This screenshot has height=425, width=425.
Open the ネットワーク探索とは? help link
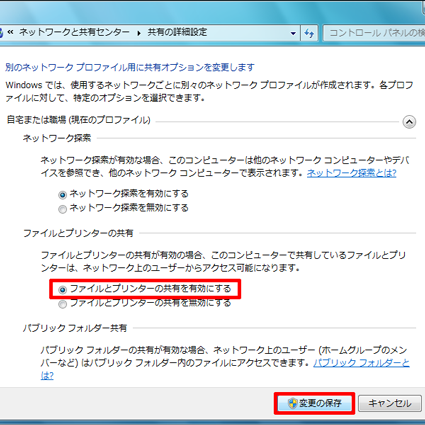(351, 173)
